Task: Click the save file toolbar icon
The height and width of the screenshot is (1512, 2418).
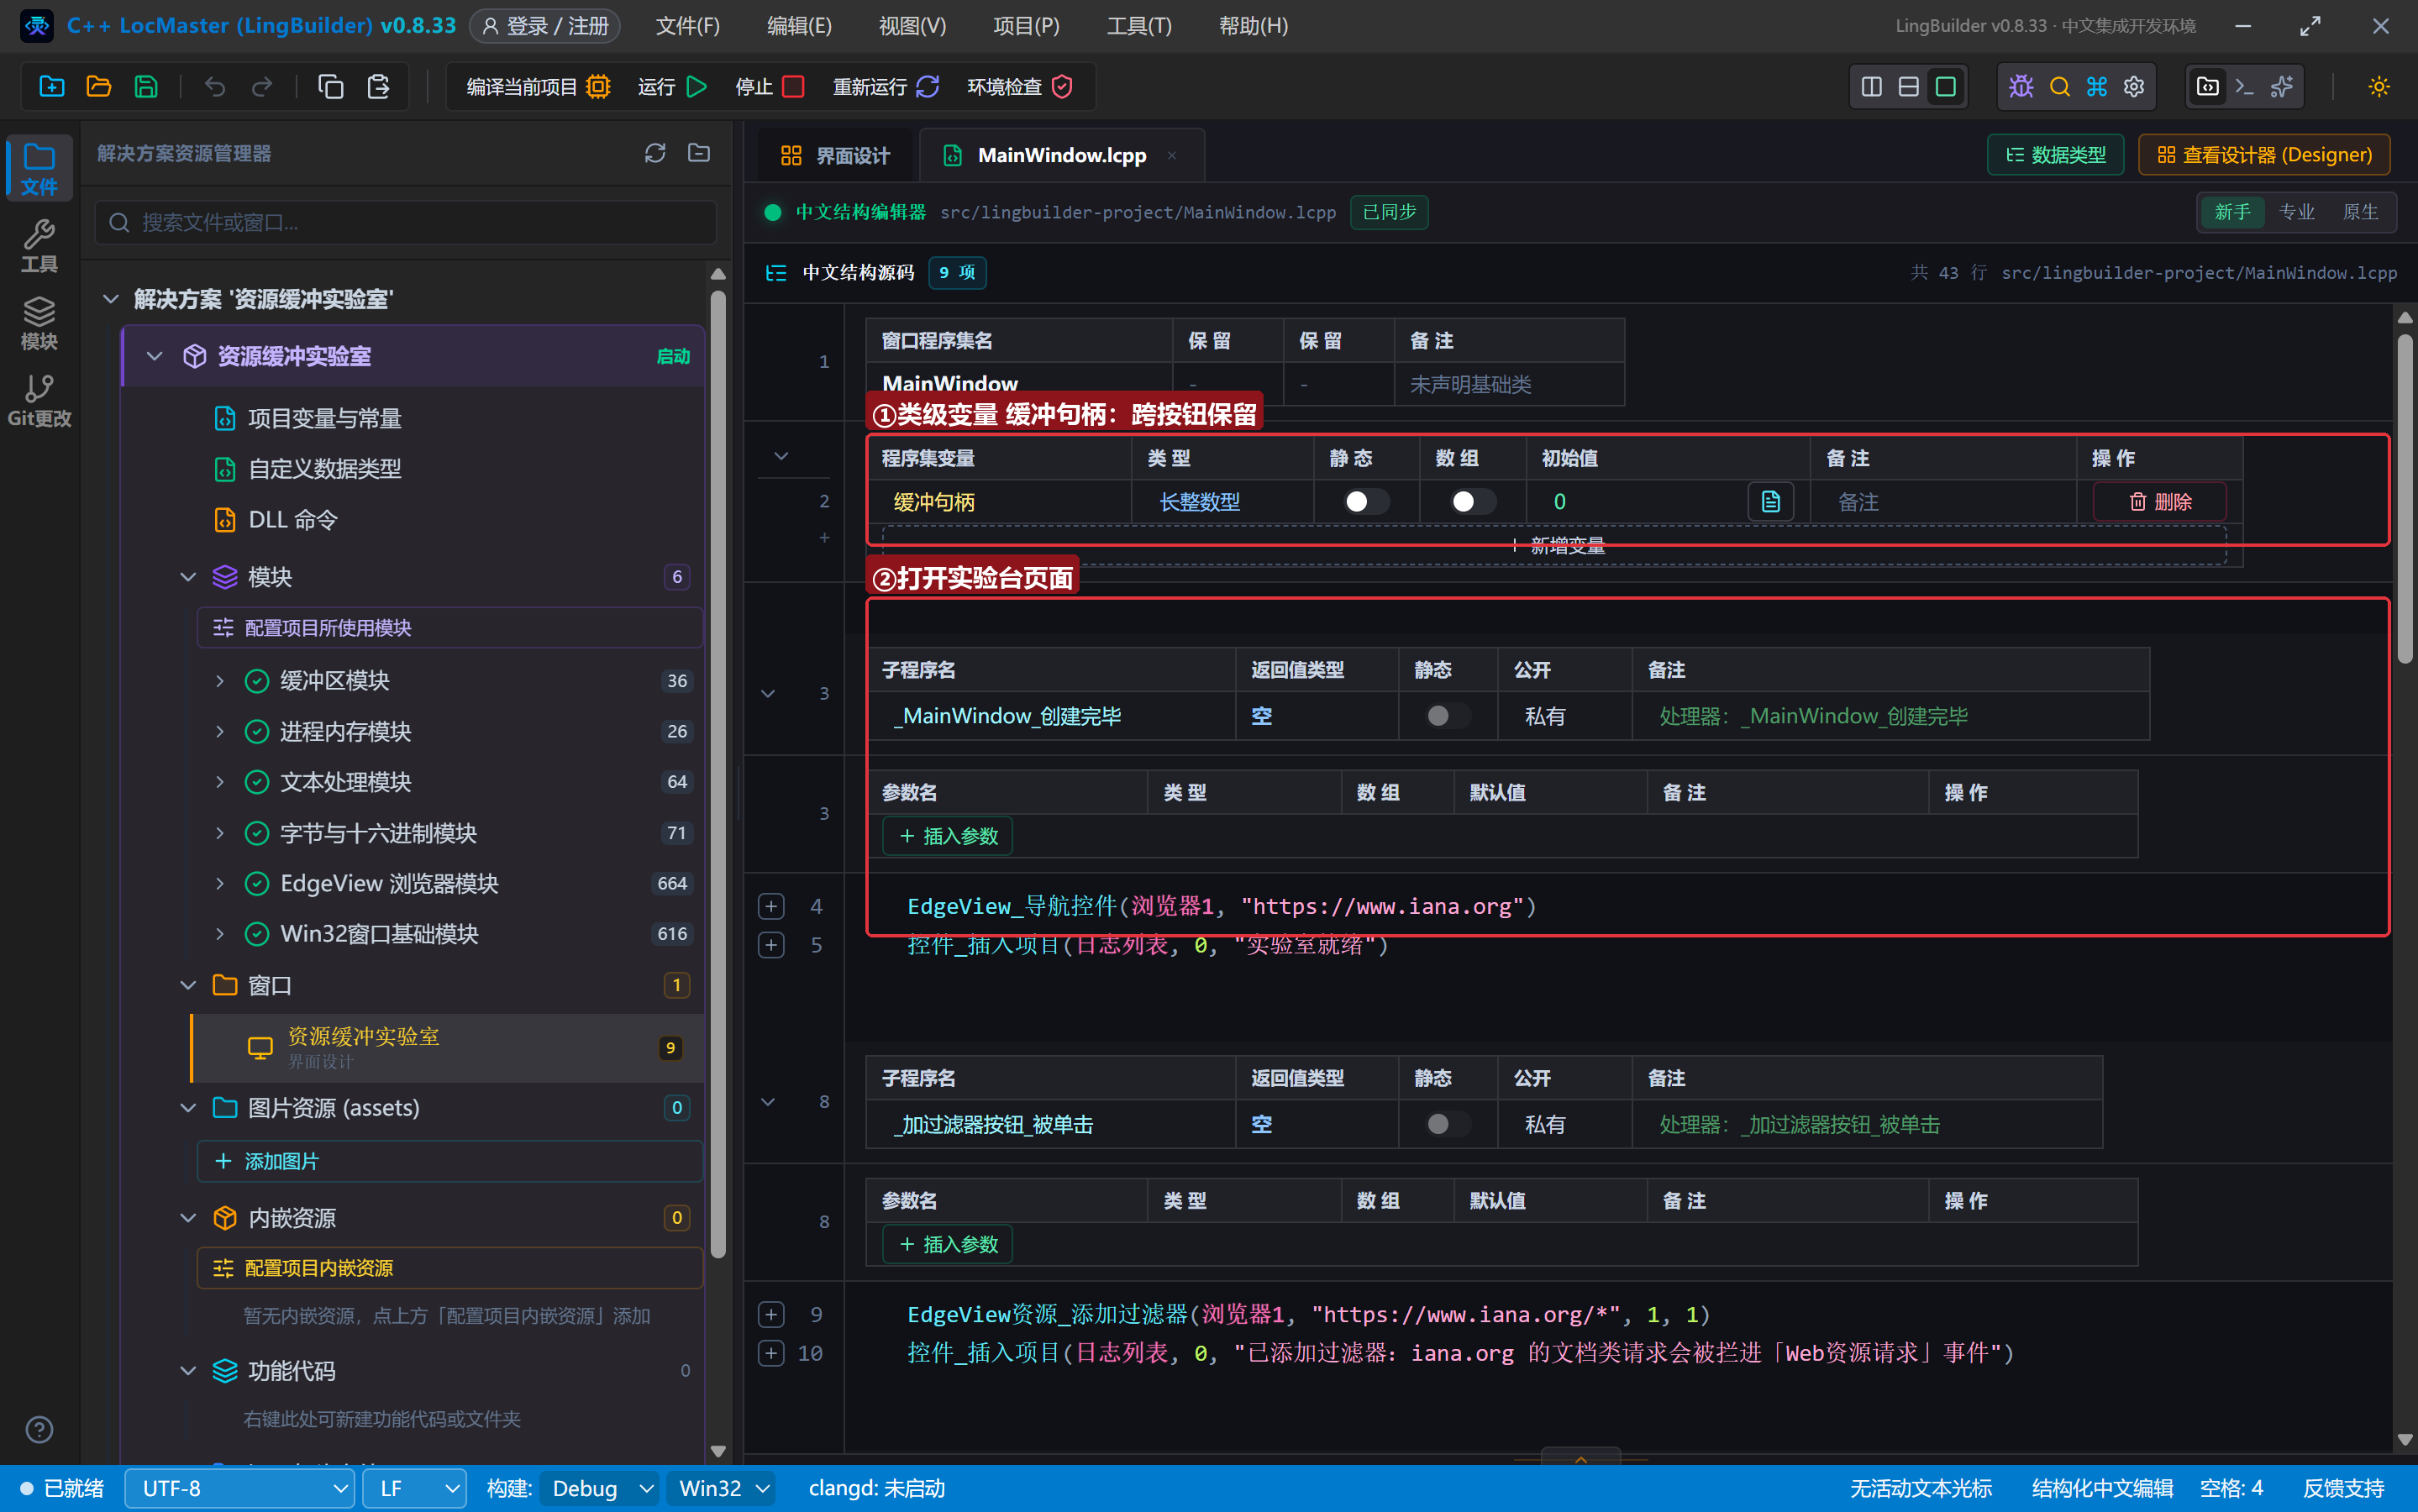Action: pos(146,87)
